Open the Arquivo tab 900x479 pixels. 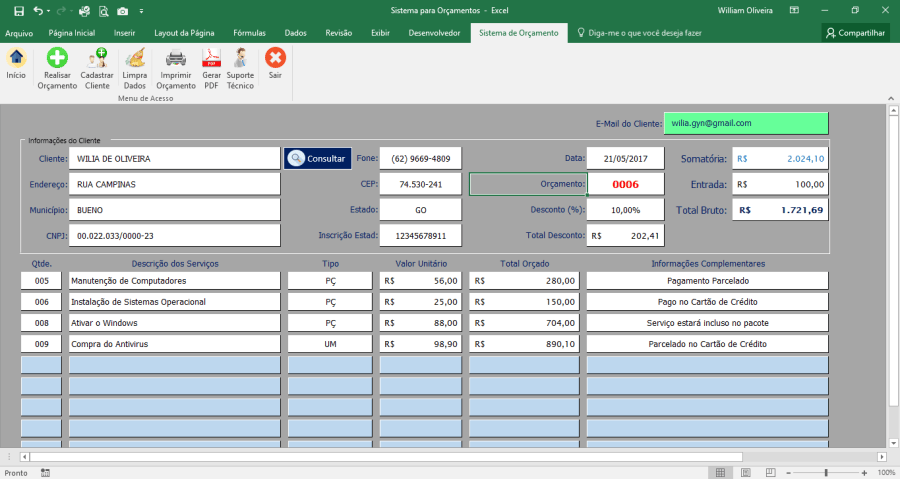pos(19,33)
